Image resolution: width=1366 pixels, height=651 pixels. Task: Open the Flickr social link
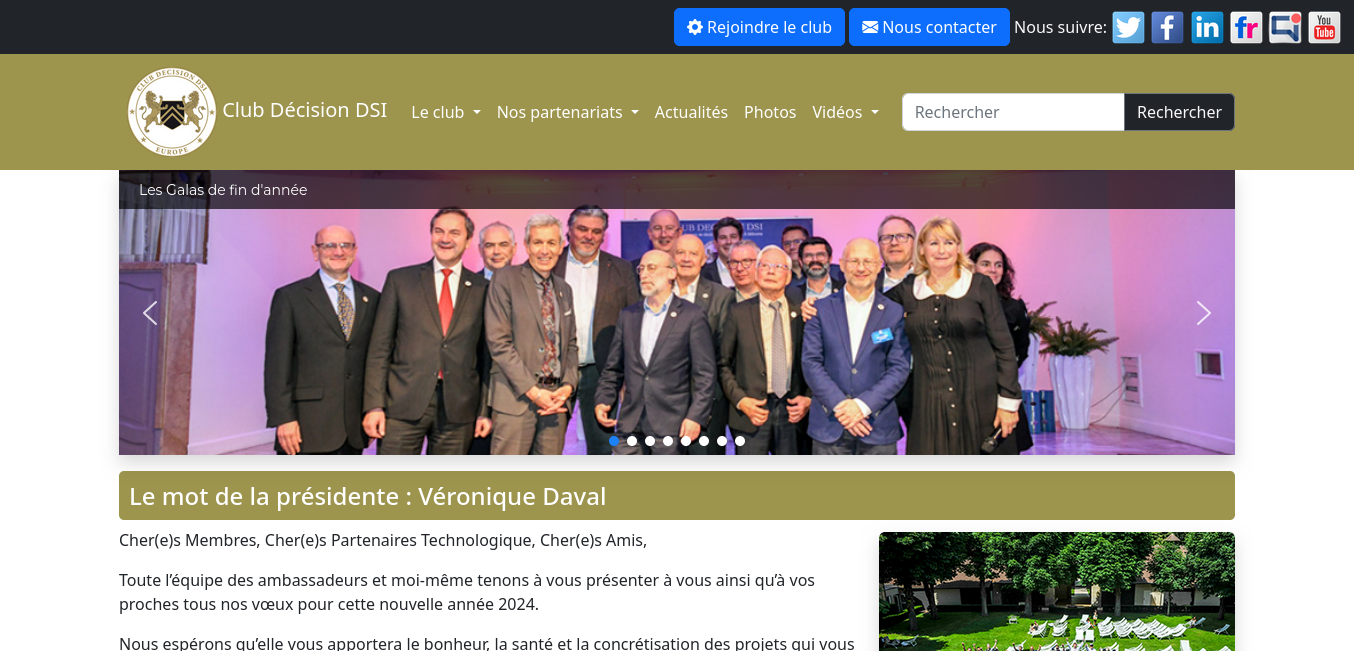(x=1246, y=27)
